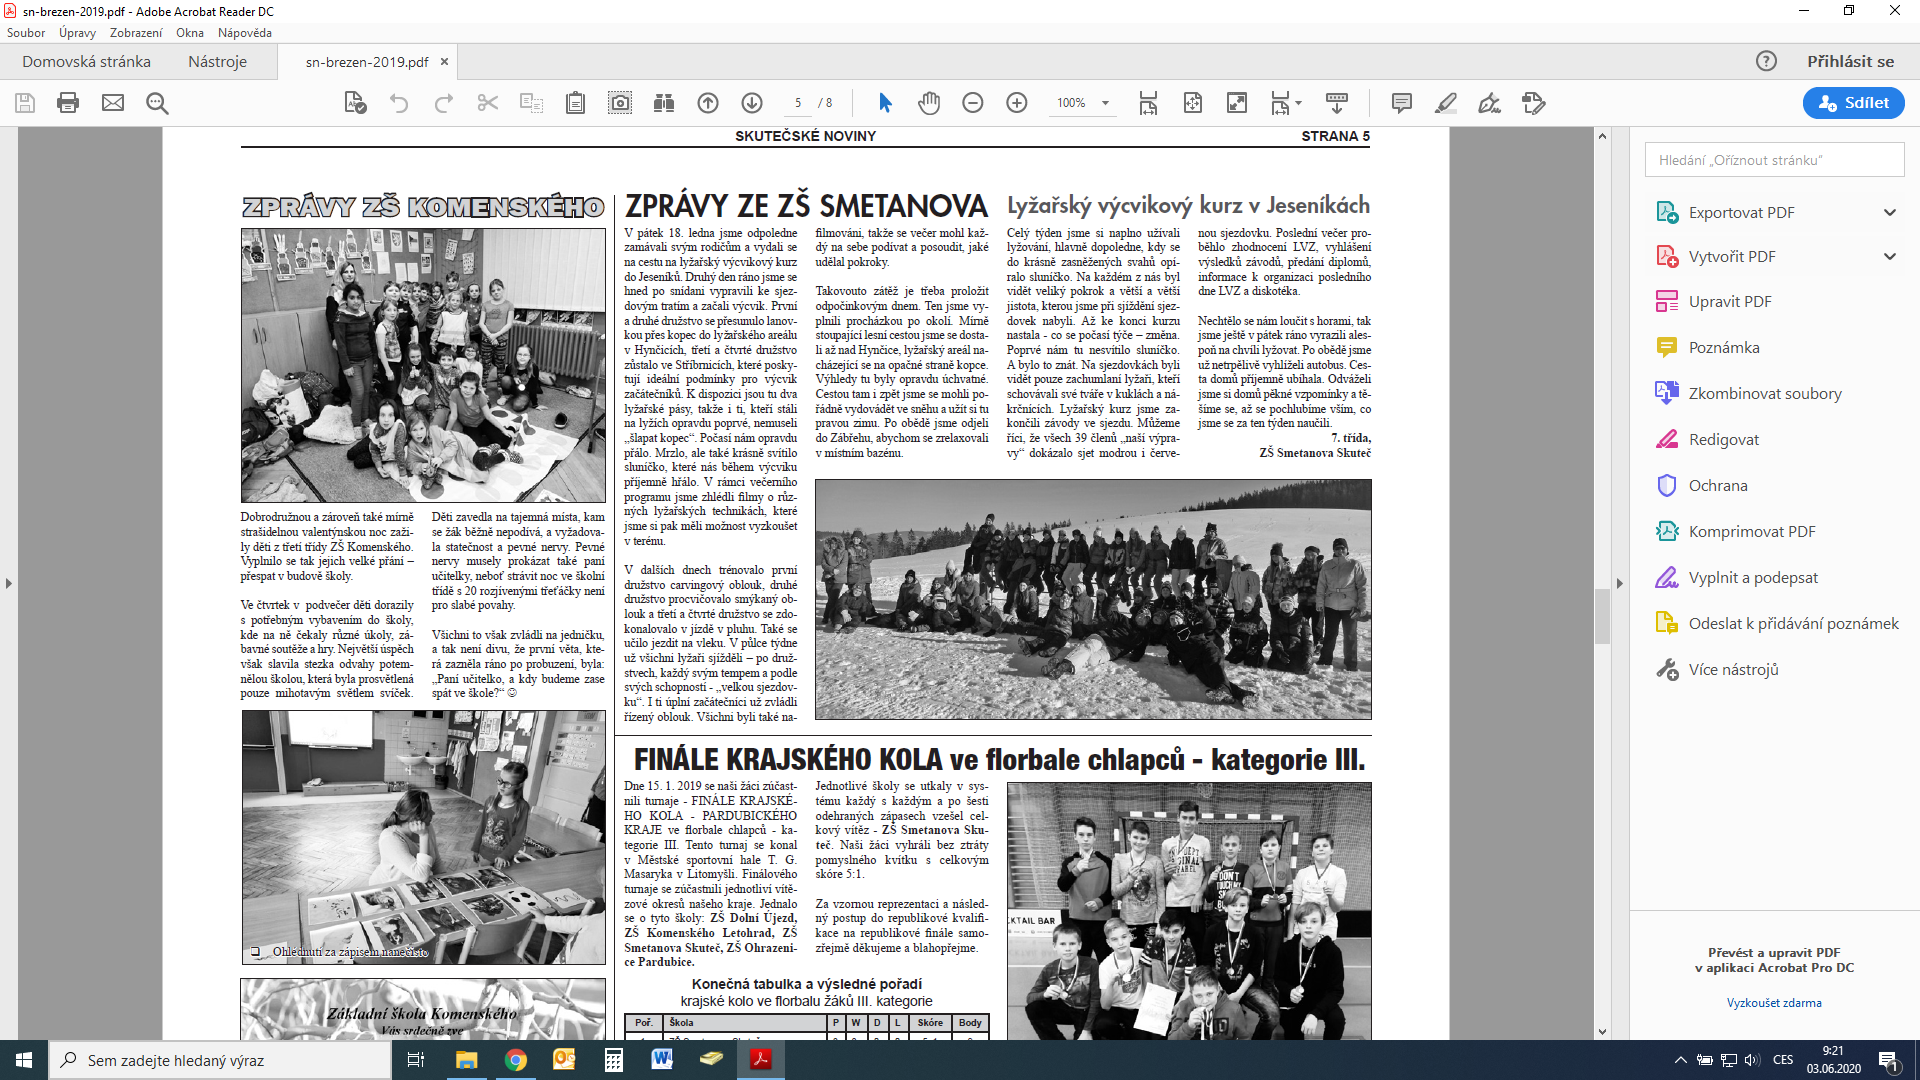Click the Zoom in plus icon

[1017, 103]
